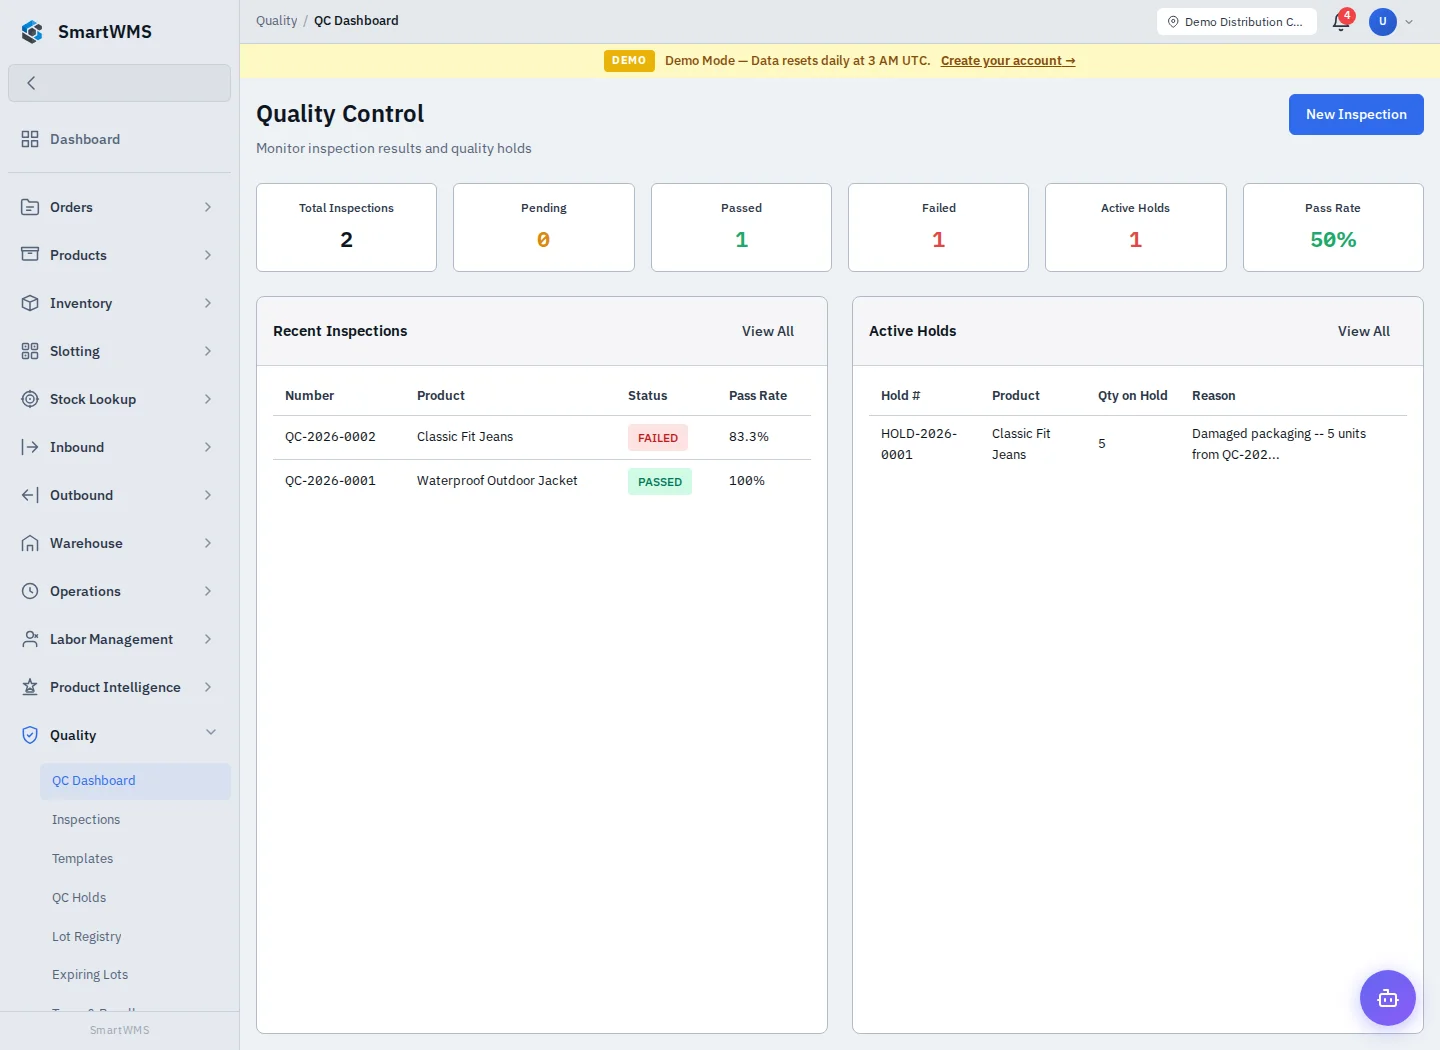Open the Demo Distribution warehouse selector
1440x1050 pixels.
click(x=1237, y=21)
